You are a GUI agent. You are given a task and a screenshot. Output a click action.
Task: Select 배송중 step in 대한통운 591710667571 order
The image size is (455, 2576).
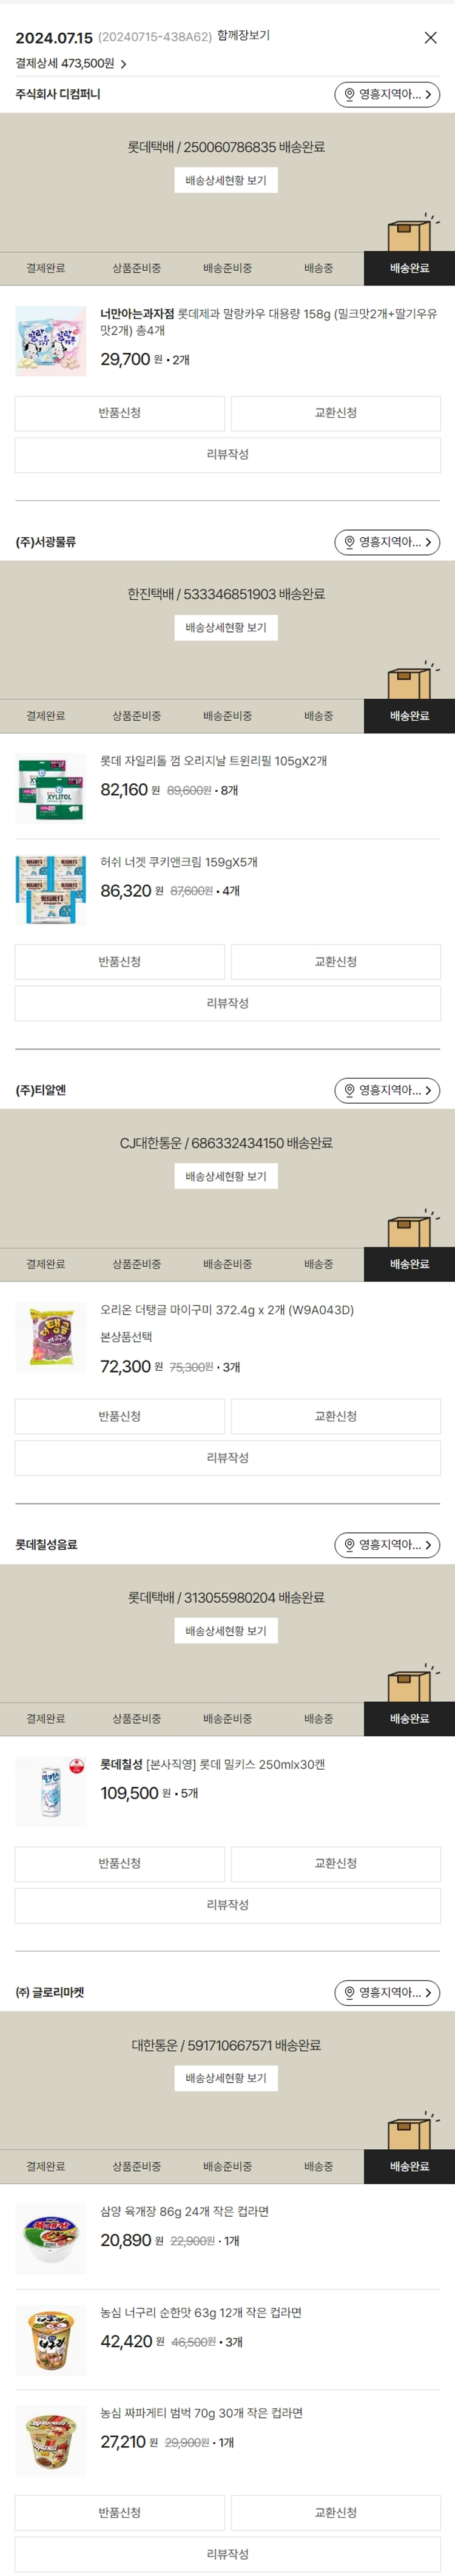coord(318,2166)
